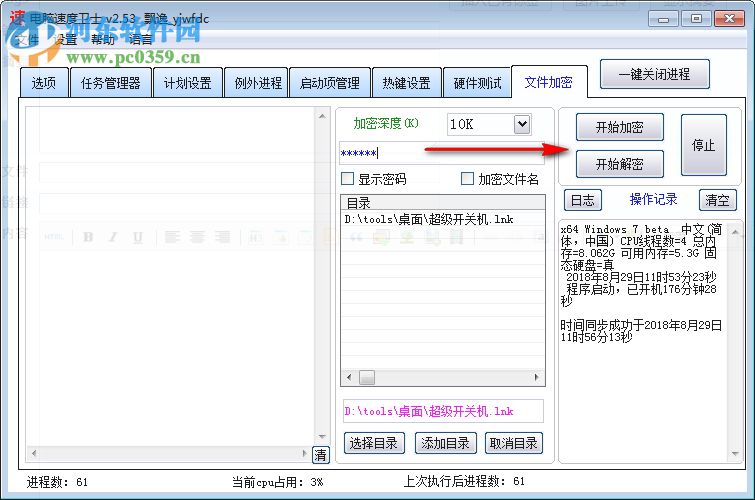Click the log panel scroll-down arrow

pyautogui.click(x=735, y=453)
